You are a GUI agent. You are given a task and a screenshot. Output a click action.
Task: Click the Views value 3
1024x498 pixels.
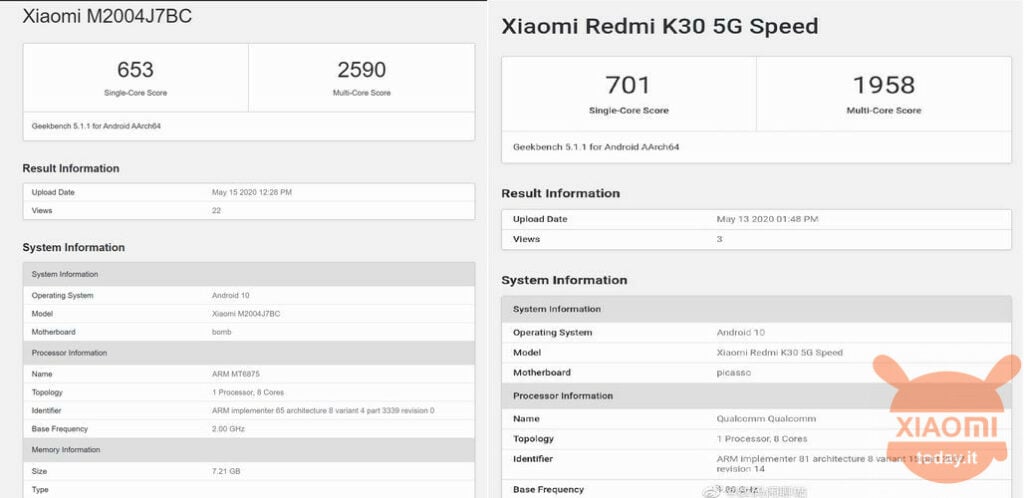tap(720, 239)
